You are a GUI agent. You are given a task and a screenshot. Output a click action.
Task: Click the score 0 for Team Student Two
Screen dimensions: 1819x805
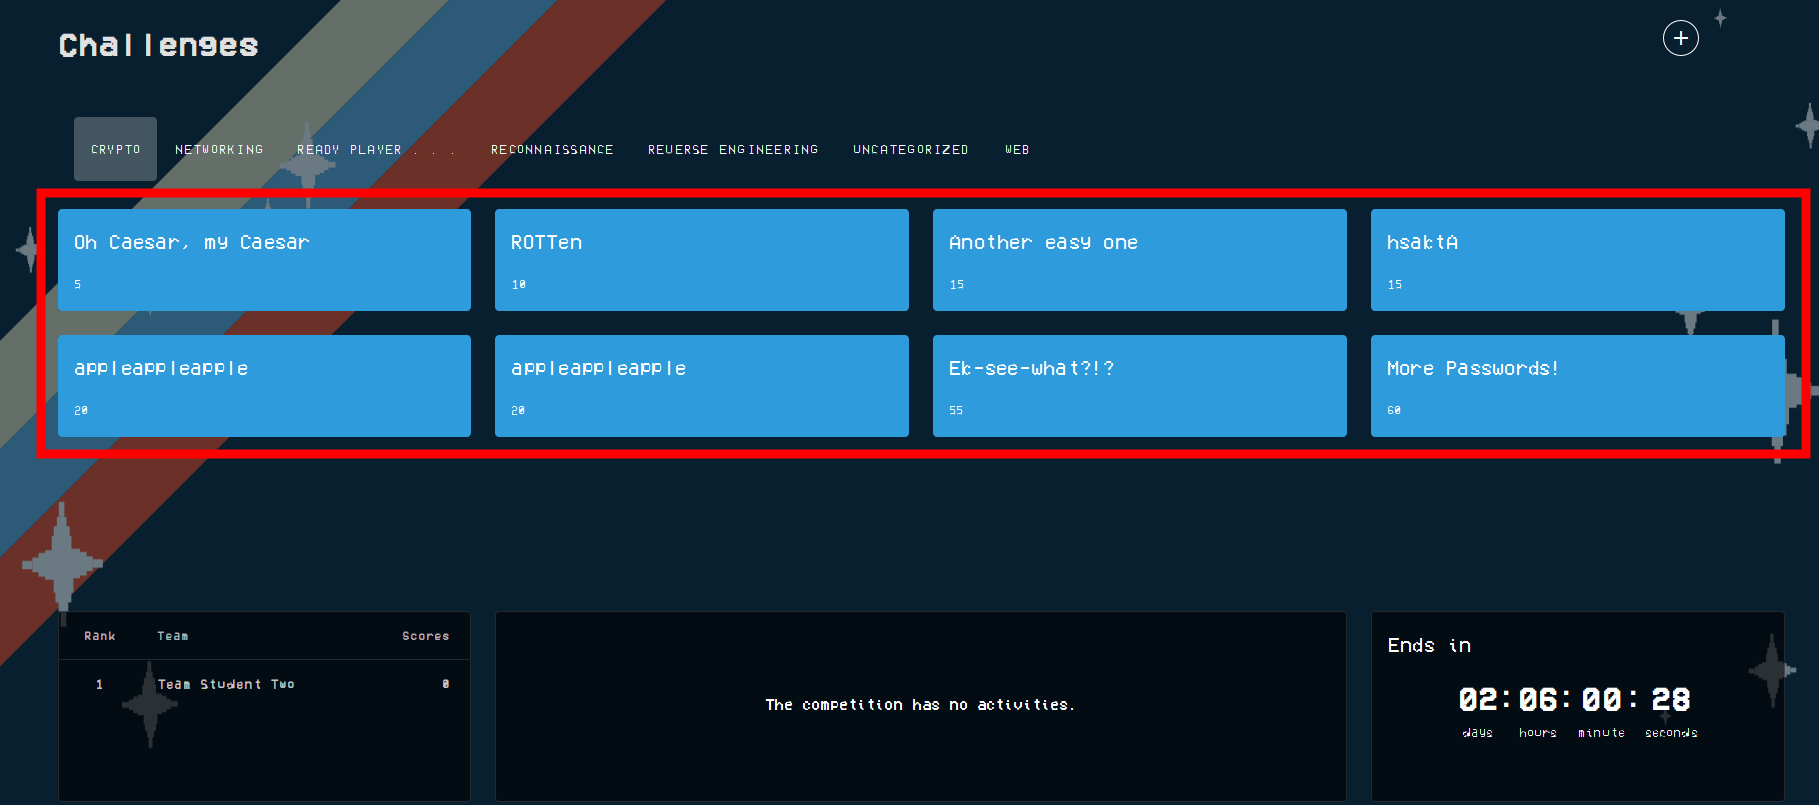pyautogui.click(x=445, y=684)
